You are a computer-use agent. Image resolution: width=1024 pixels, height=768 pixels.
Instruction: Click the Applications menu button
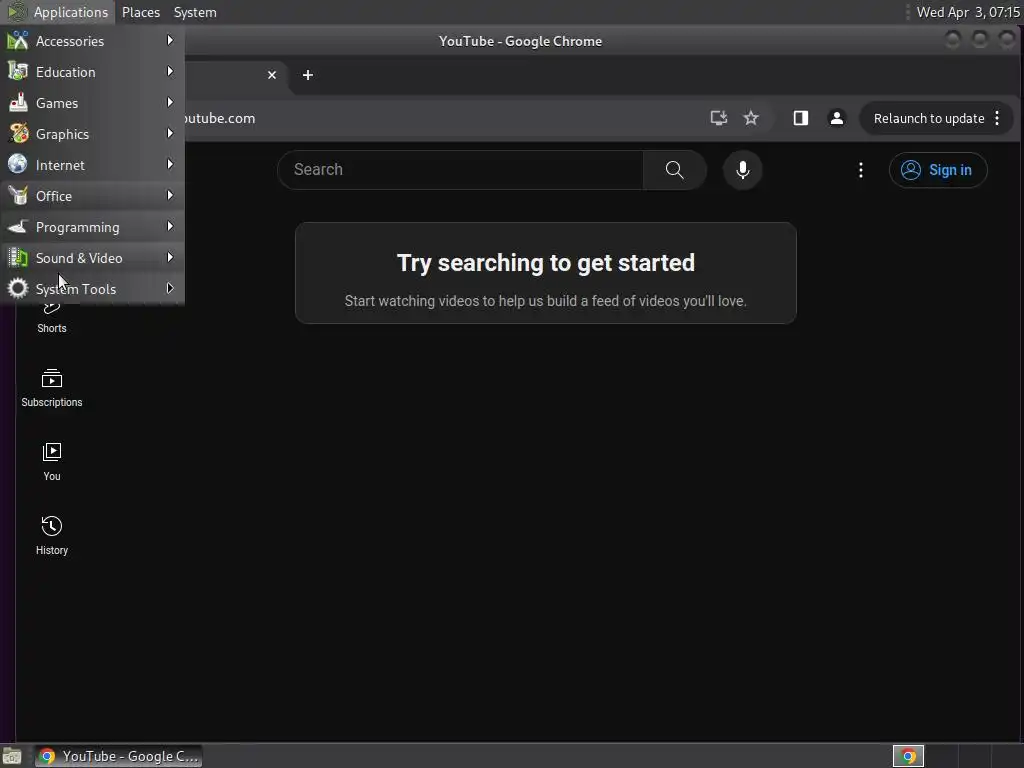57,12
